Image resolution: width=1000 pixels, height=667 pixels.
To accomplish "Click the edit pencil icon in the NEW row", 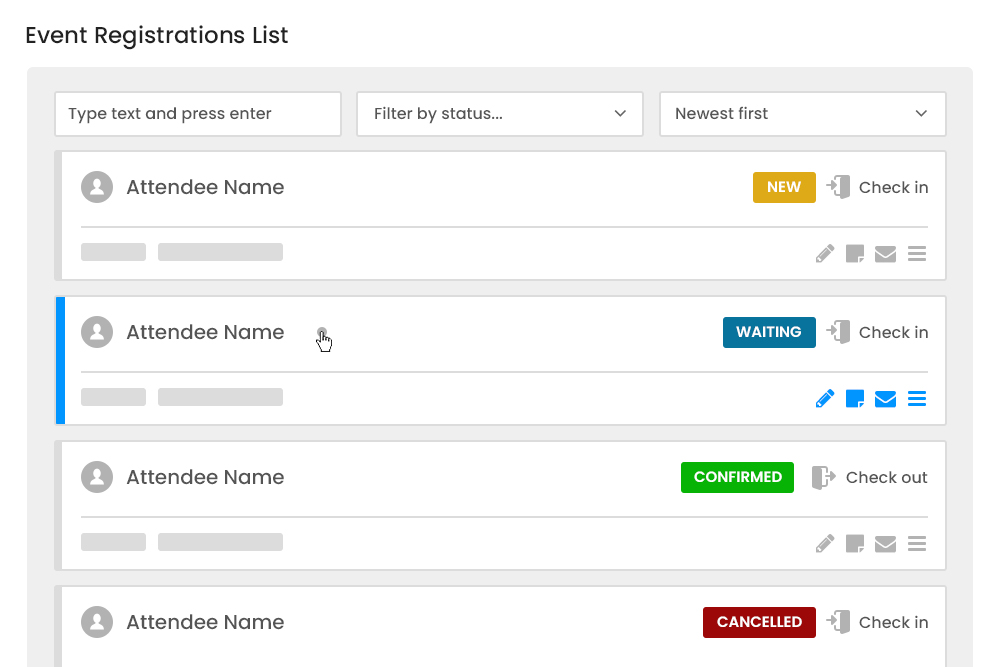I will 825,254.
